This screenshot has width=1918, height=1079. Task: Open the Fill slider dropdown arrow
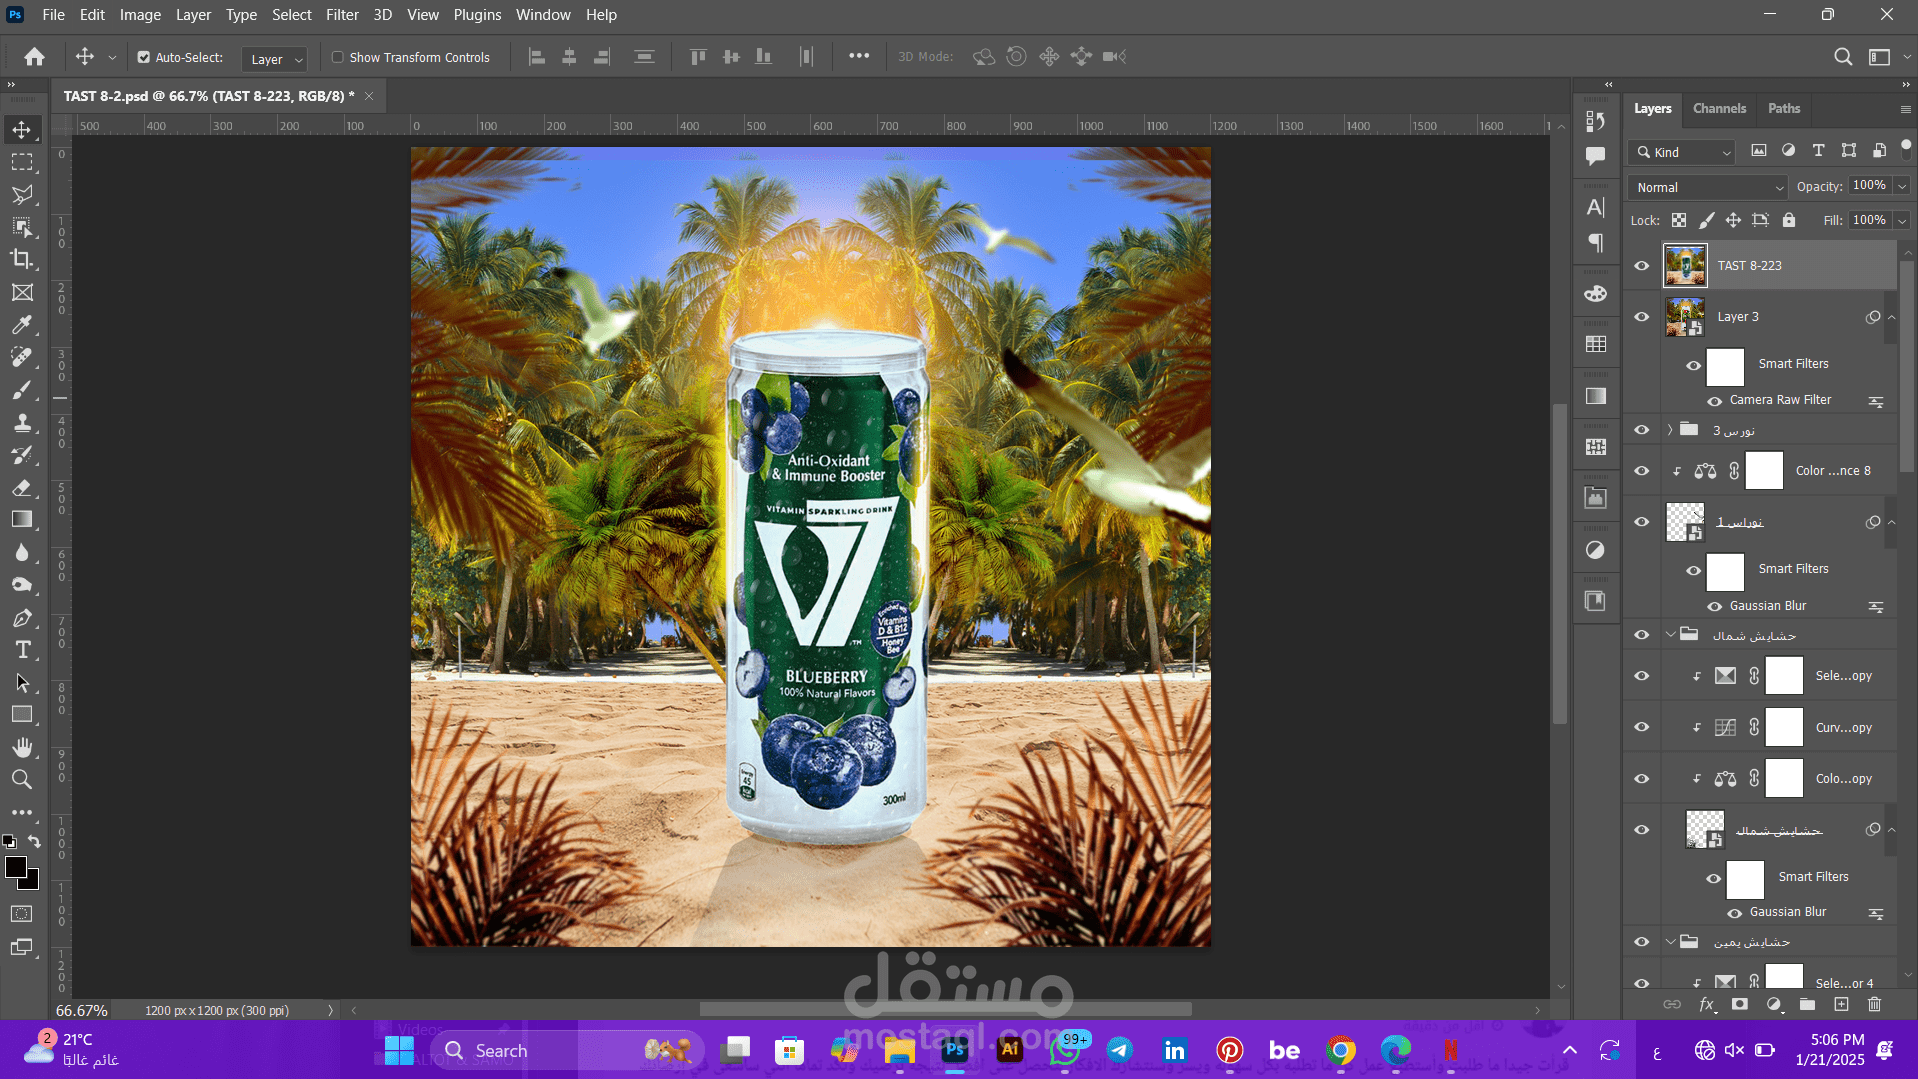click(x=1902, y=220)
